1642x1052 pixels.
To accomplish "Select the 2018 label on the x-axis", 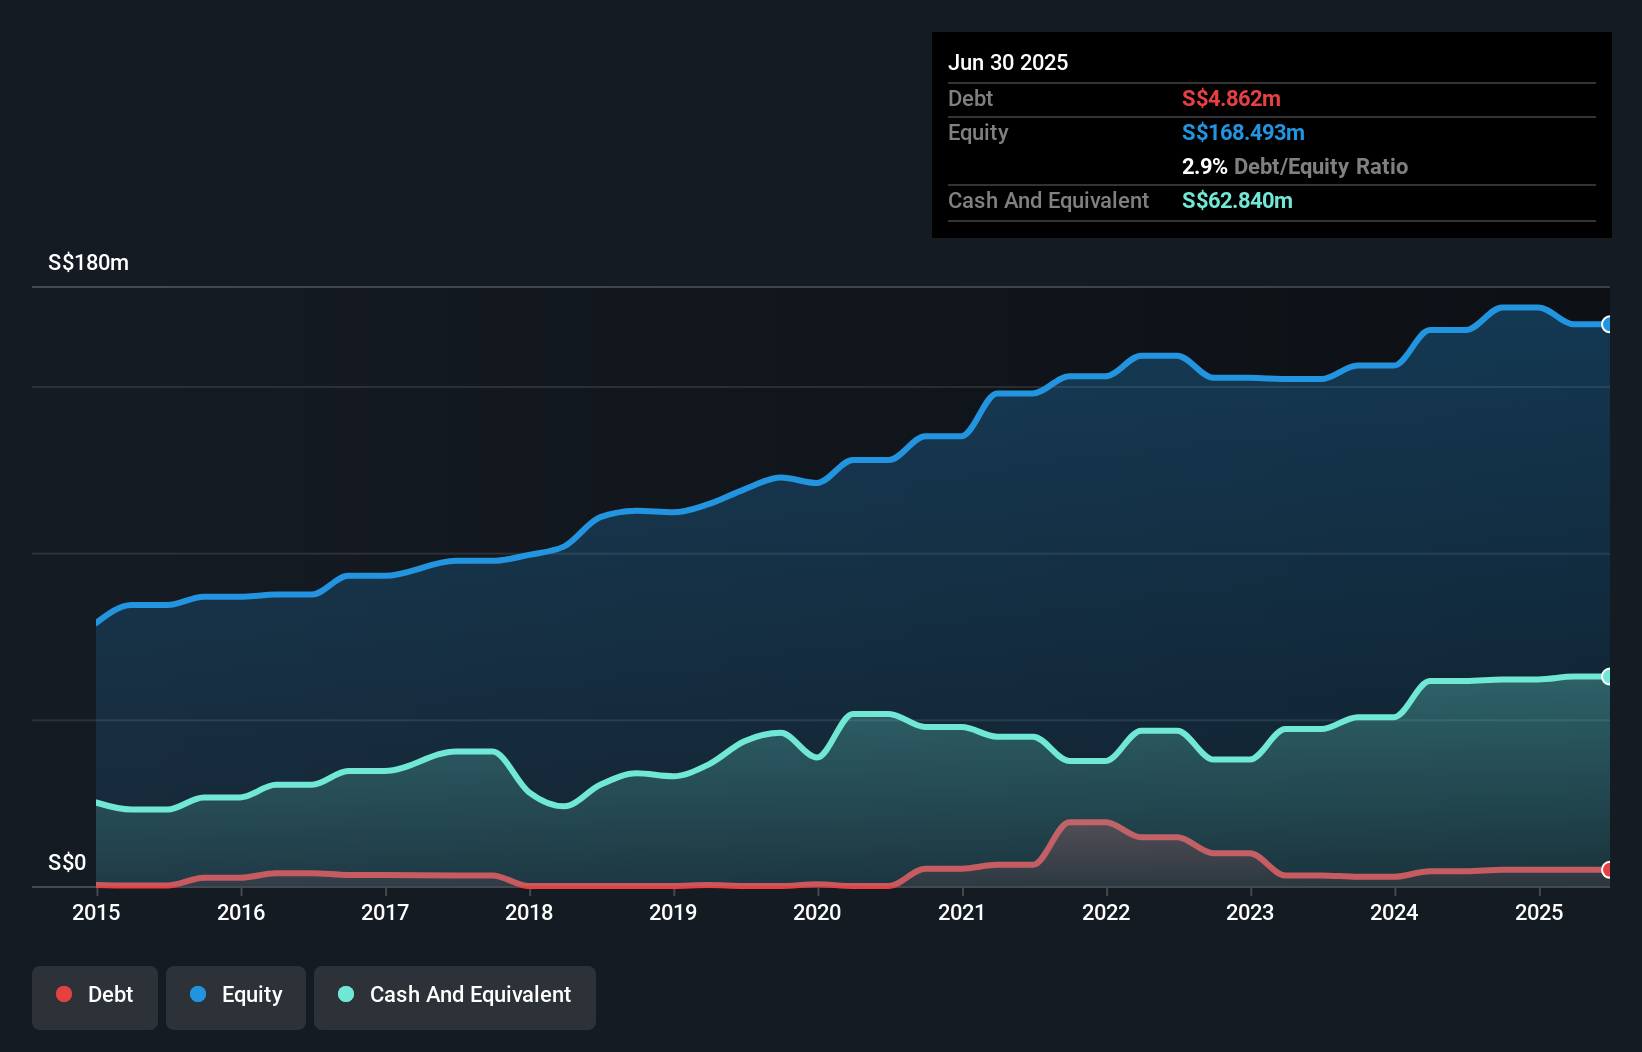I will click(529, 912).
